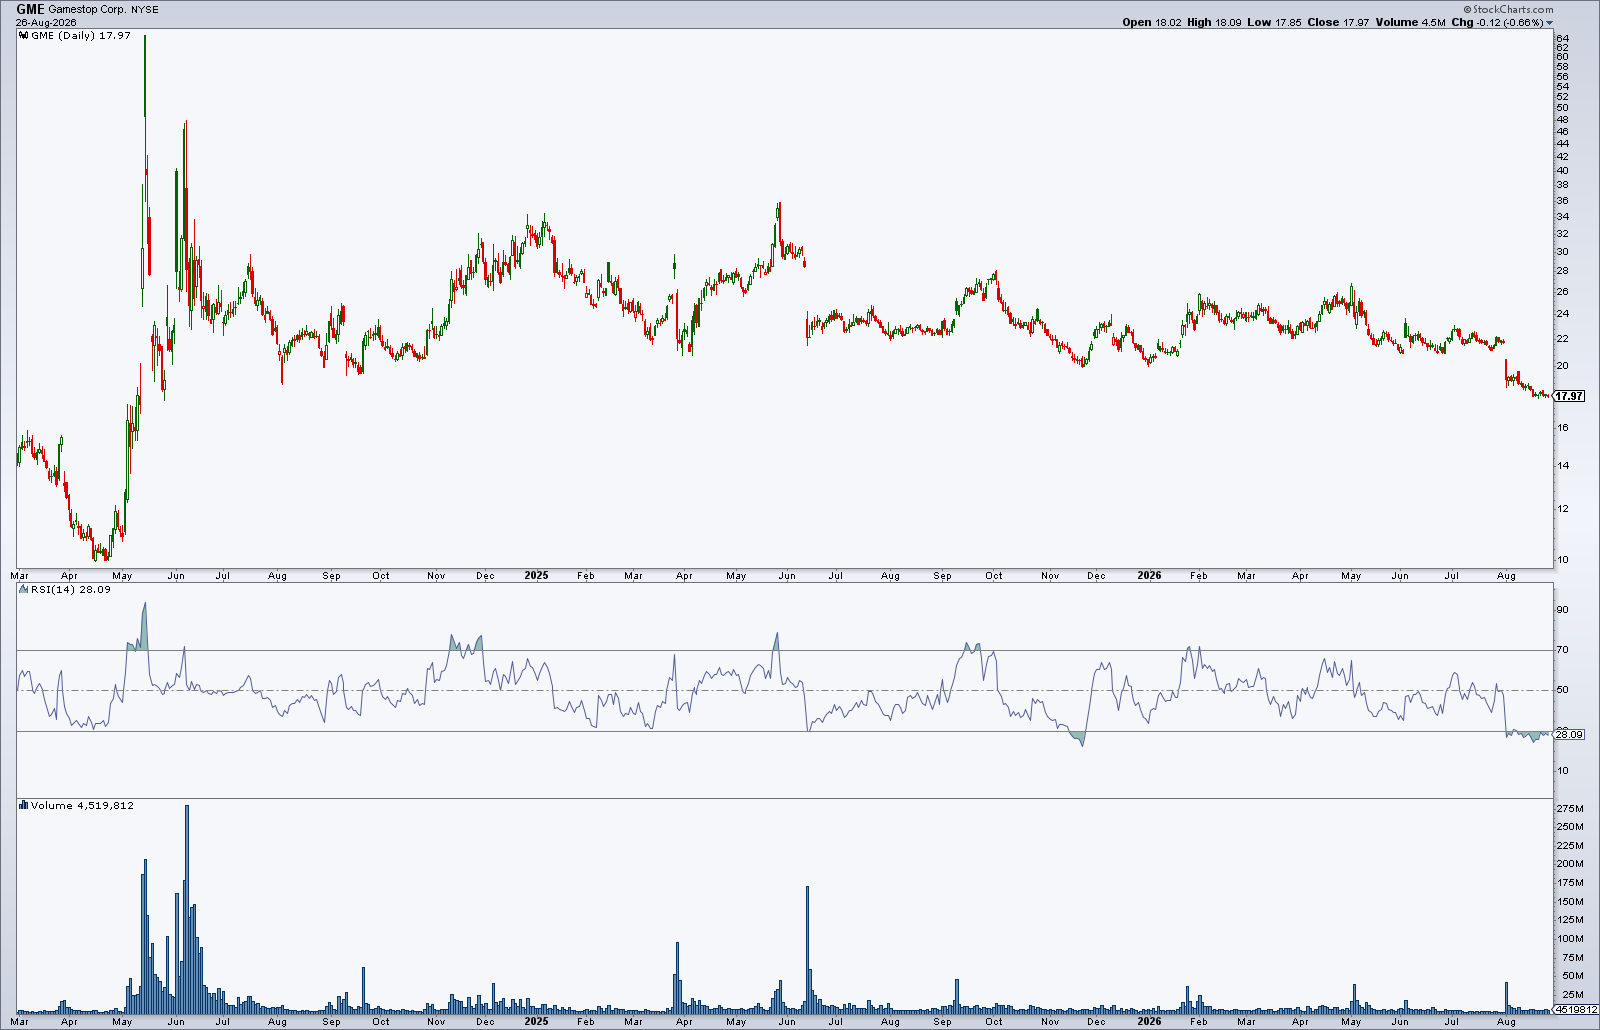This screenshot has width=1600, height=1030.
Task: Click the RSI(14) 28.09 legend text
Action: 71,590
